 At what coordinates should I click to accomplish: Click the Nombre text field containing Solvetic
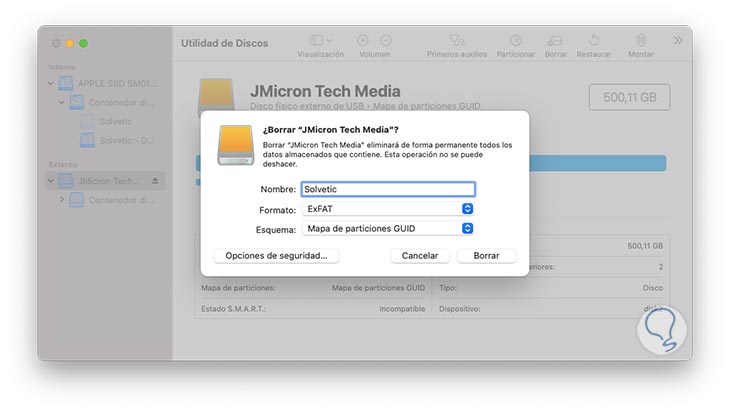388,189
